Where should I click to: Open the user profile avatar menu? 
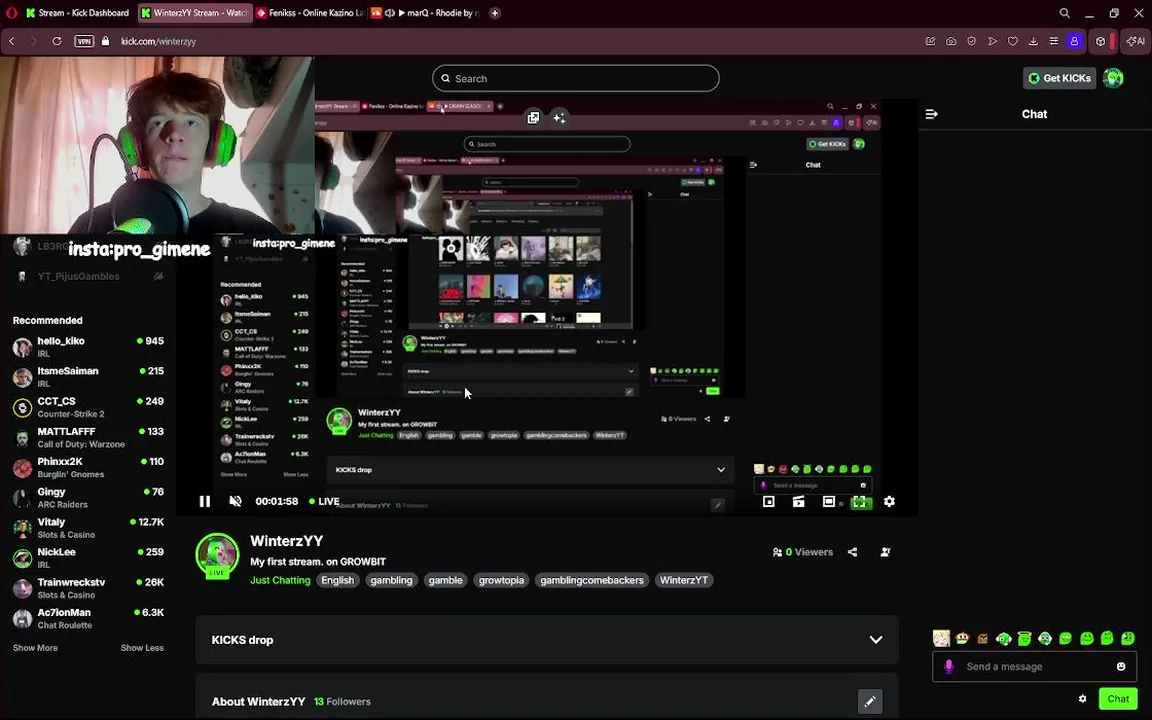pyautogui.click(x=1113, y=78)
